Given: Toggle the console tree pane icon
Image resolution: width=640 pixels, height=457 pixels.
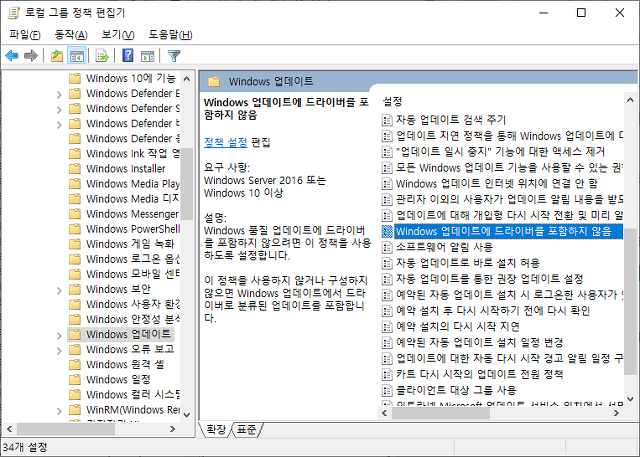Looking at the screenshot, I should pyautogui.click(x=77, y=55).
